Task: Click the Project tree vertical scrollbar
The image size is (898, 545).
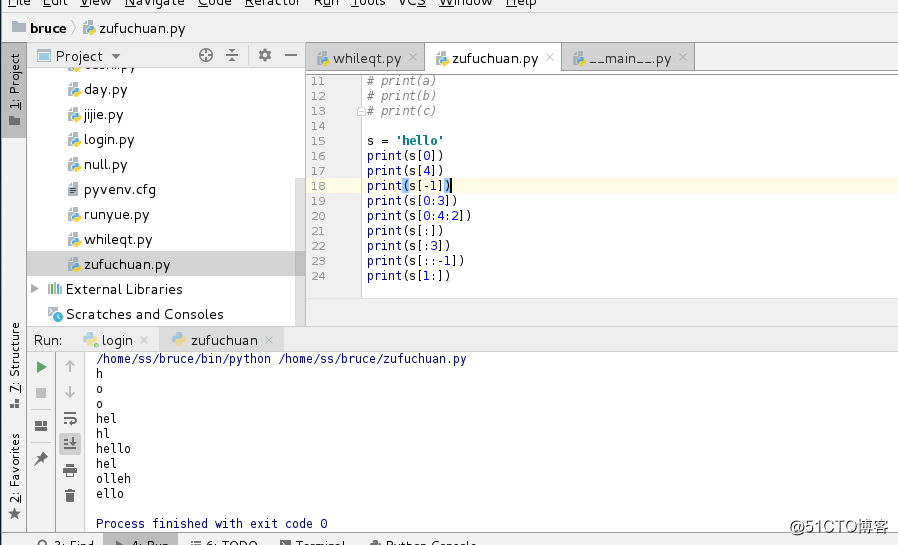Action: coord(300,252)
